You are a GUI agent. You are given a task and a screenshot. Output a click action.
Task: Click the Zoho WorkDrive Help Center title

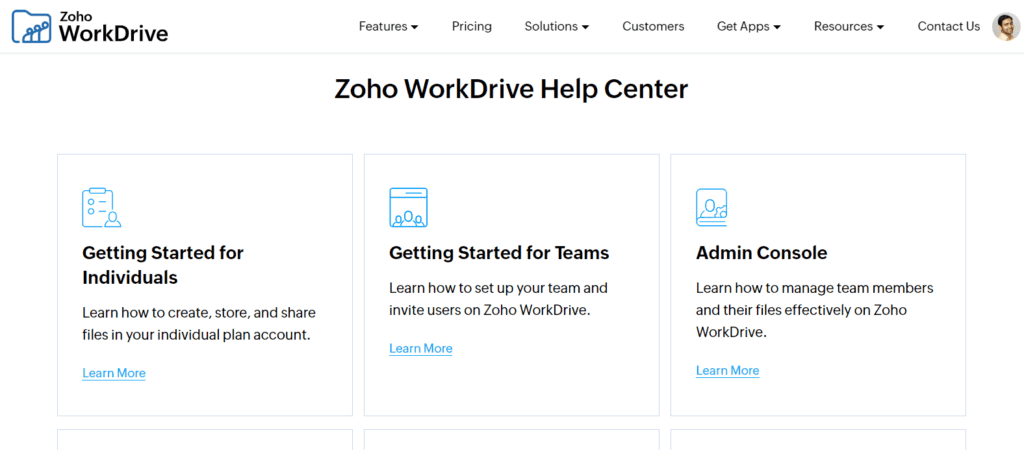511,89
